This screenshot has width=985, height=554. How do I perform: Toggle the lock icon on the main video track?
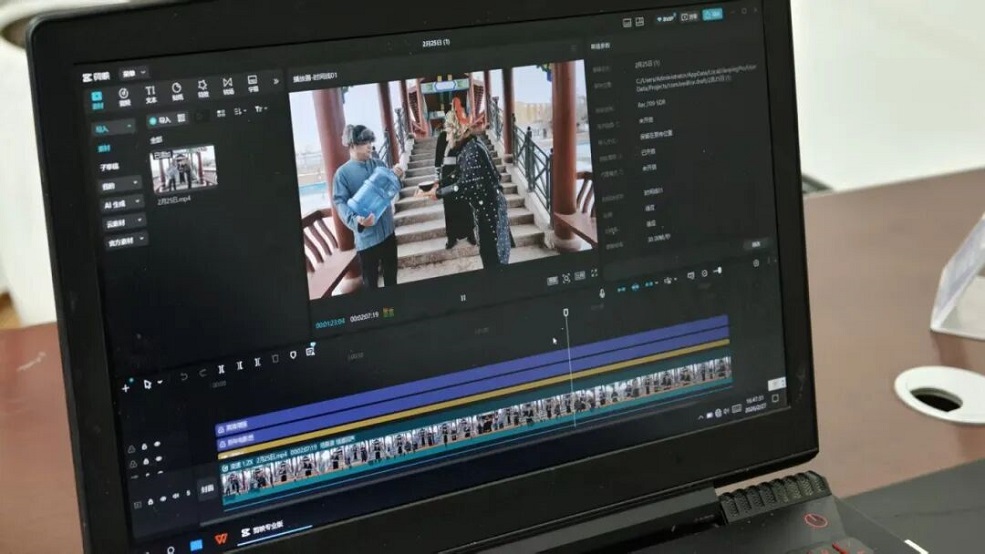tap(151, 500)
